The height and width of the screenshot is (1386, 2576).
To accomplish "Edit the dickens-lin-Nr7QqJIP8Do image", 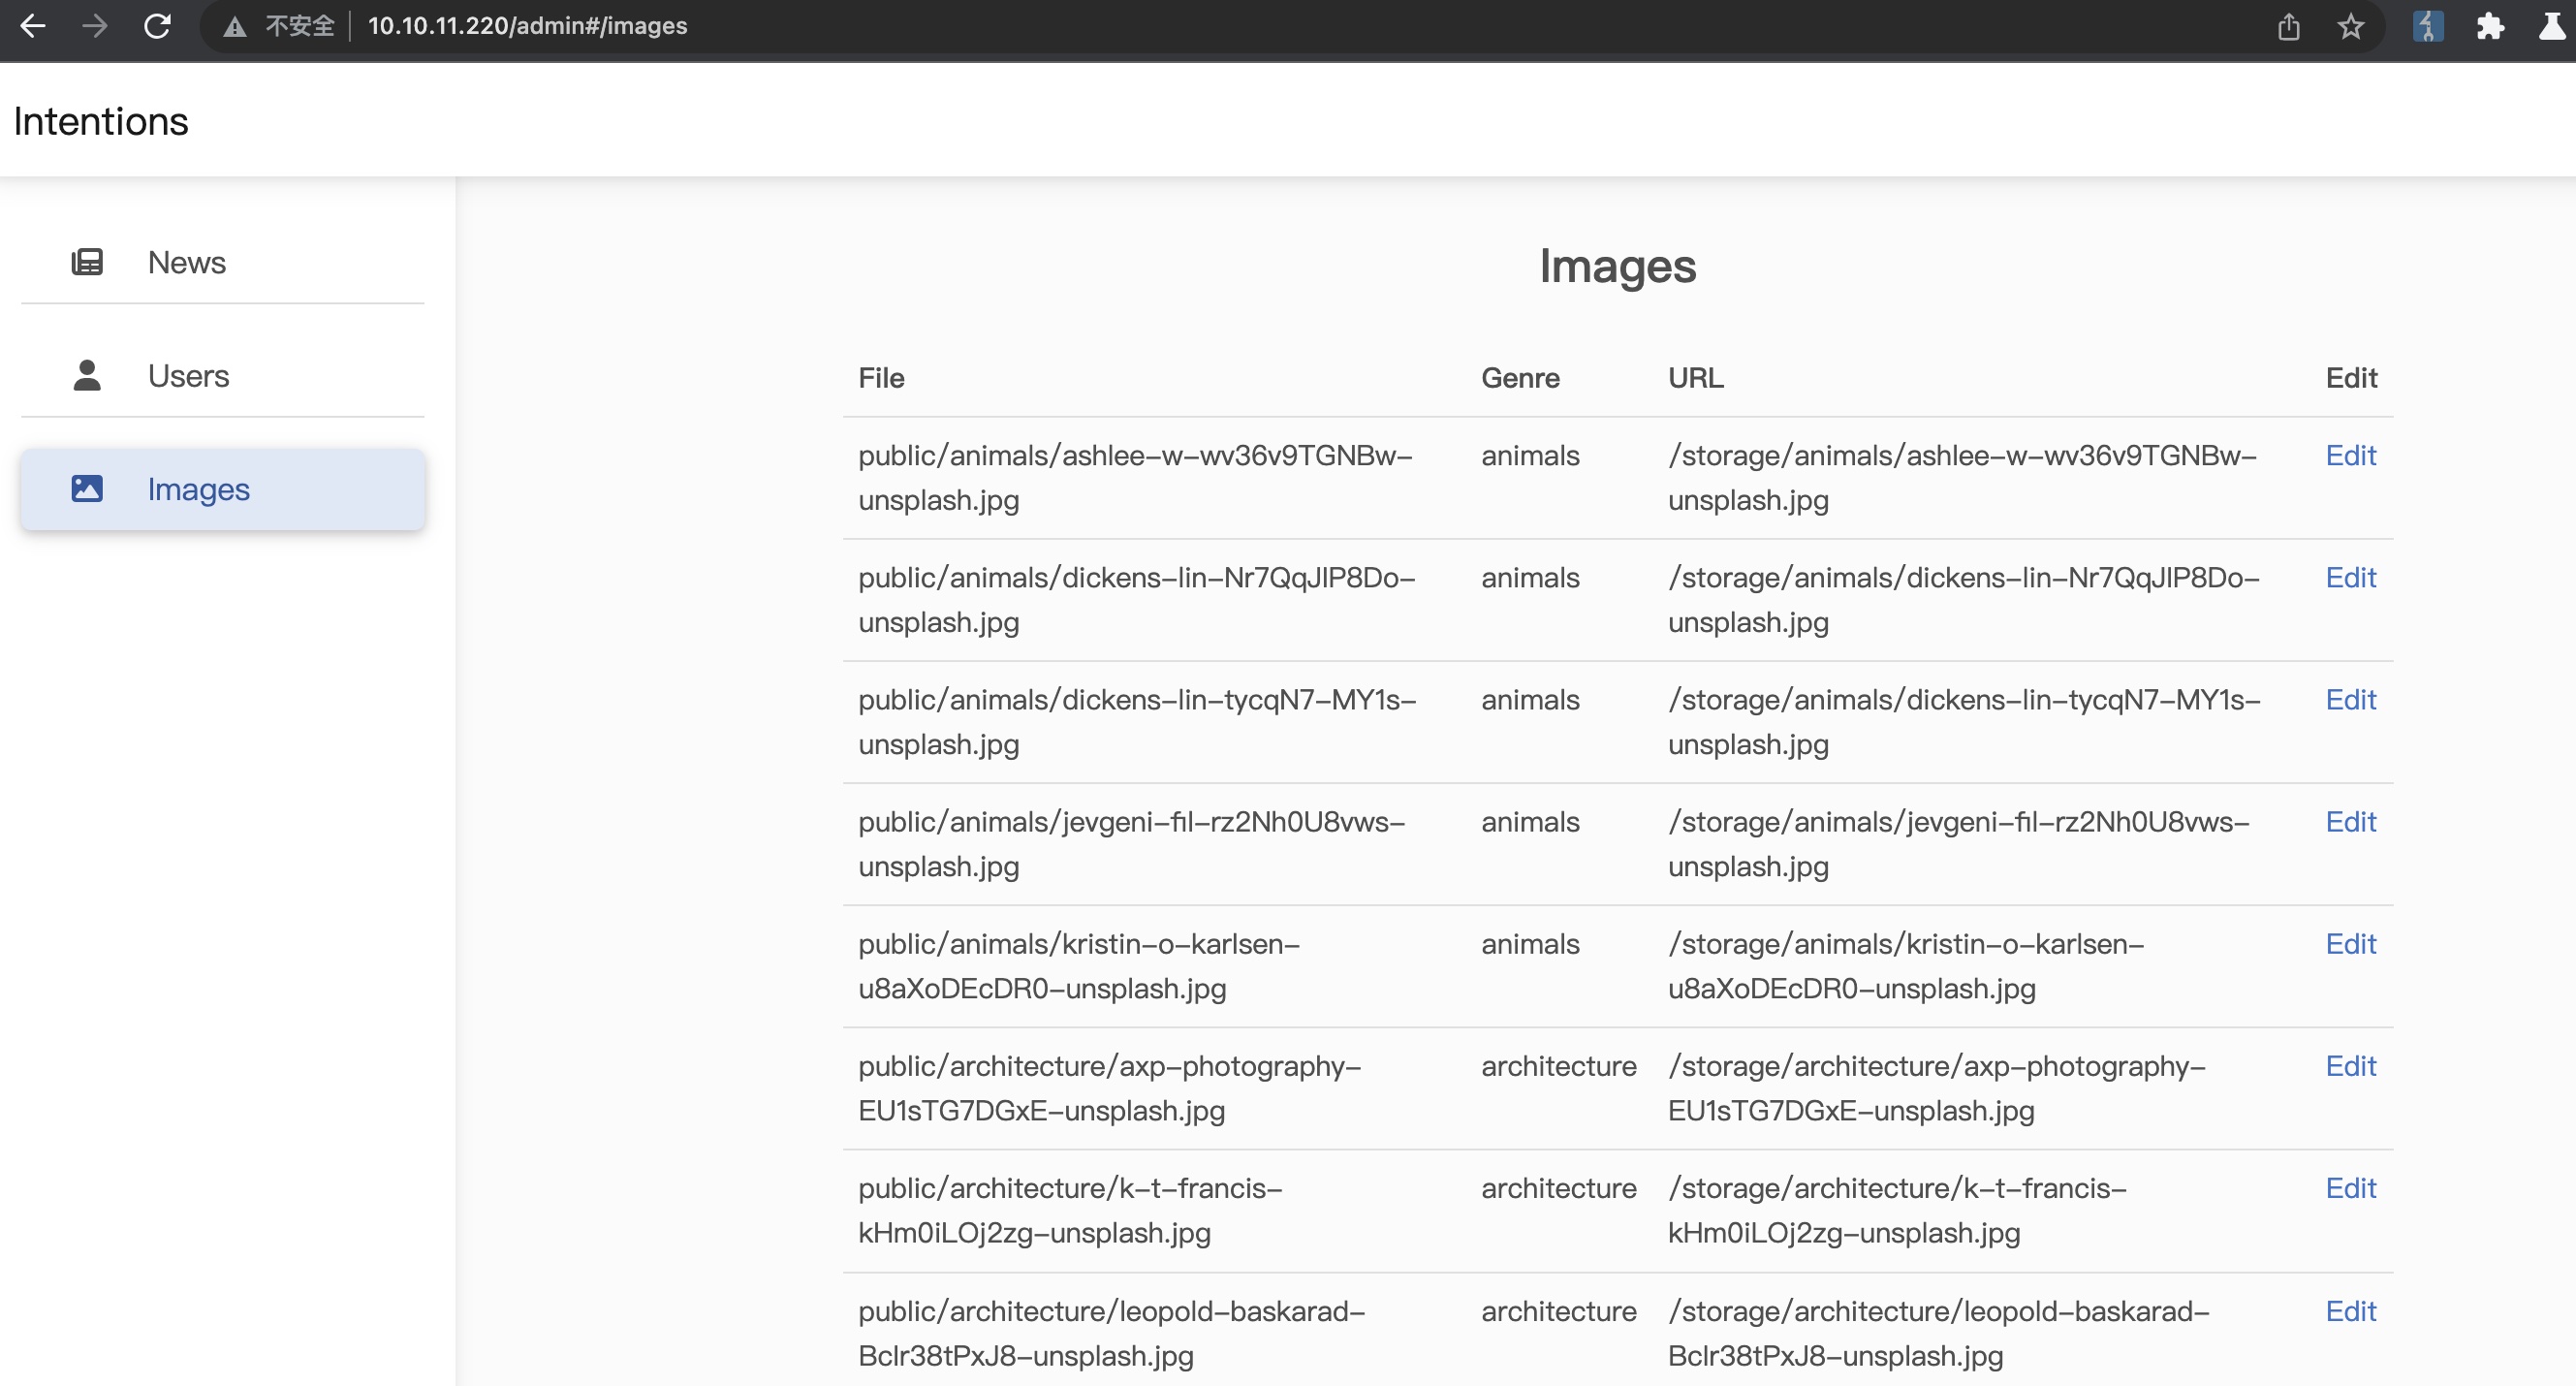I will pos(2350,577).
